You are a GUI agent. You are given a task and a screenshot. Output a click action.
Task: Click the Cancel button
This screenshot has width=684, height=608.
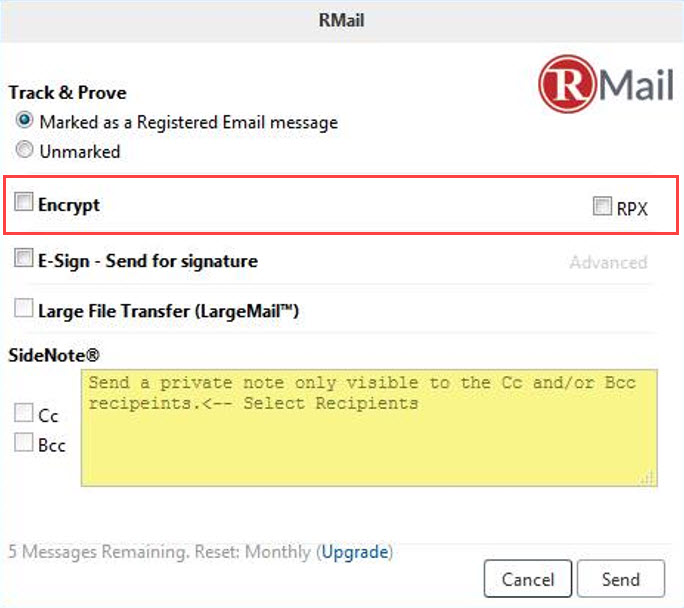click(528, 579)
